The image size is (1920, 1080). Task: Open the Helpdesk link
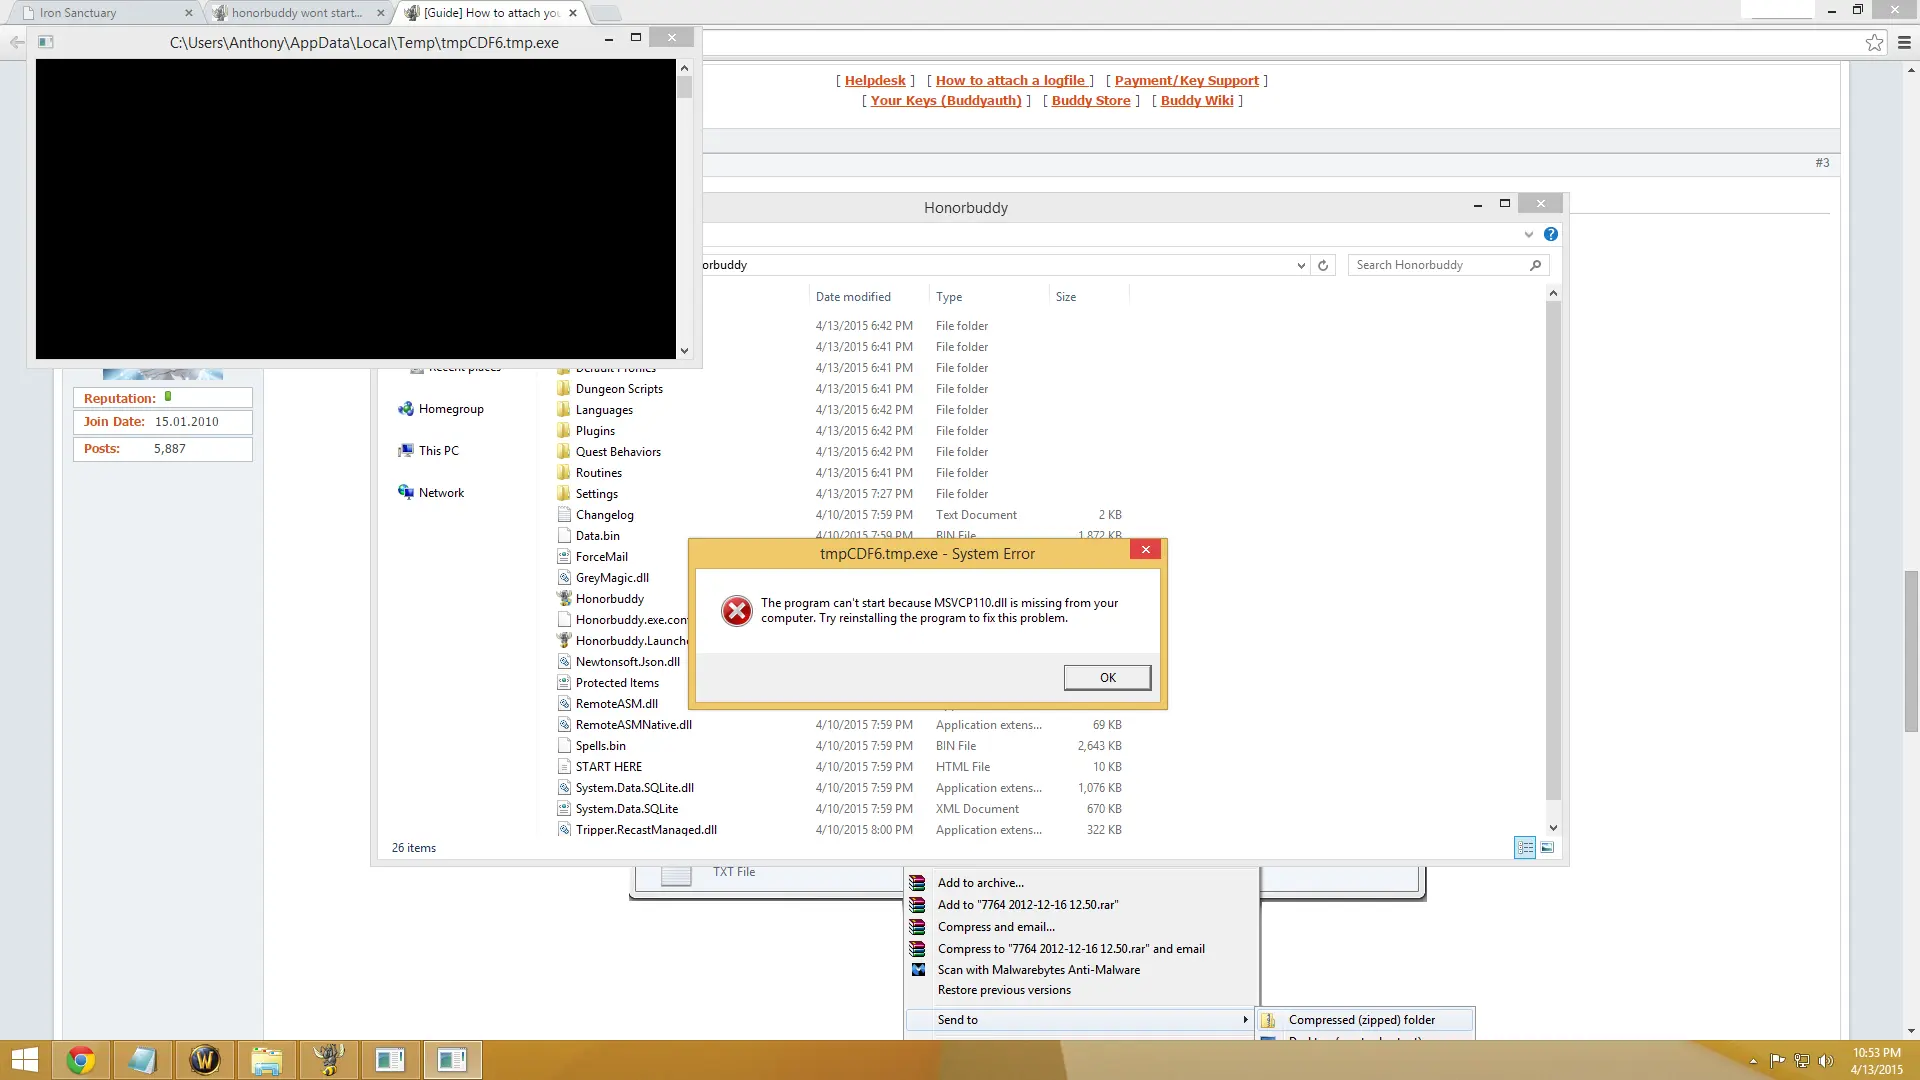tap(875, 81)
